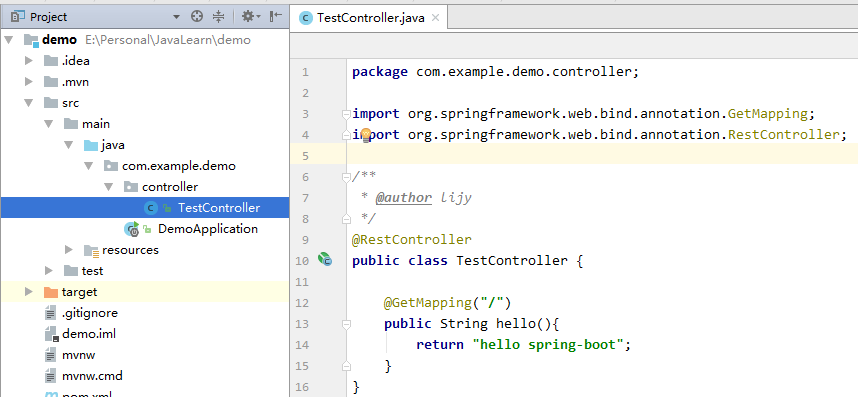Click the main folder row
Viewport: 858px width, 397px height.
pyautogui.click(x=144, y=124)
